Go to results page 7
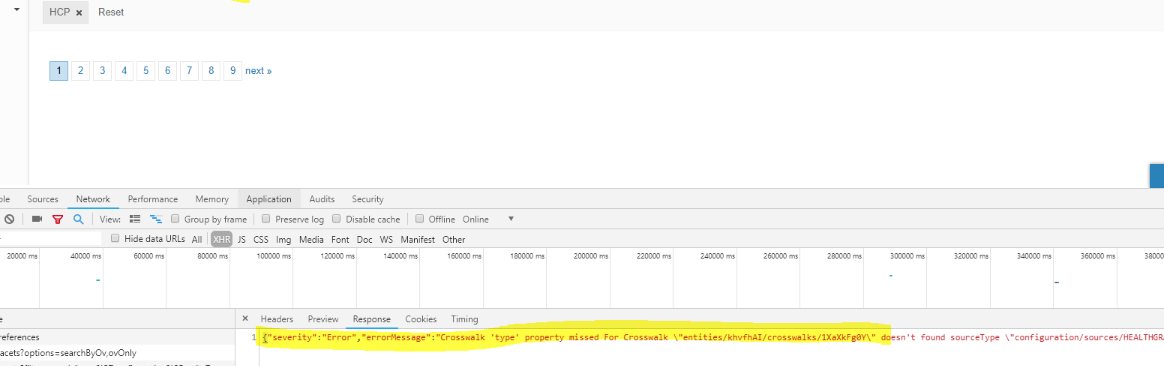1164x366 pixels. pyautogui.click(x=189, y=71)
